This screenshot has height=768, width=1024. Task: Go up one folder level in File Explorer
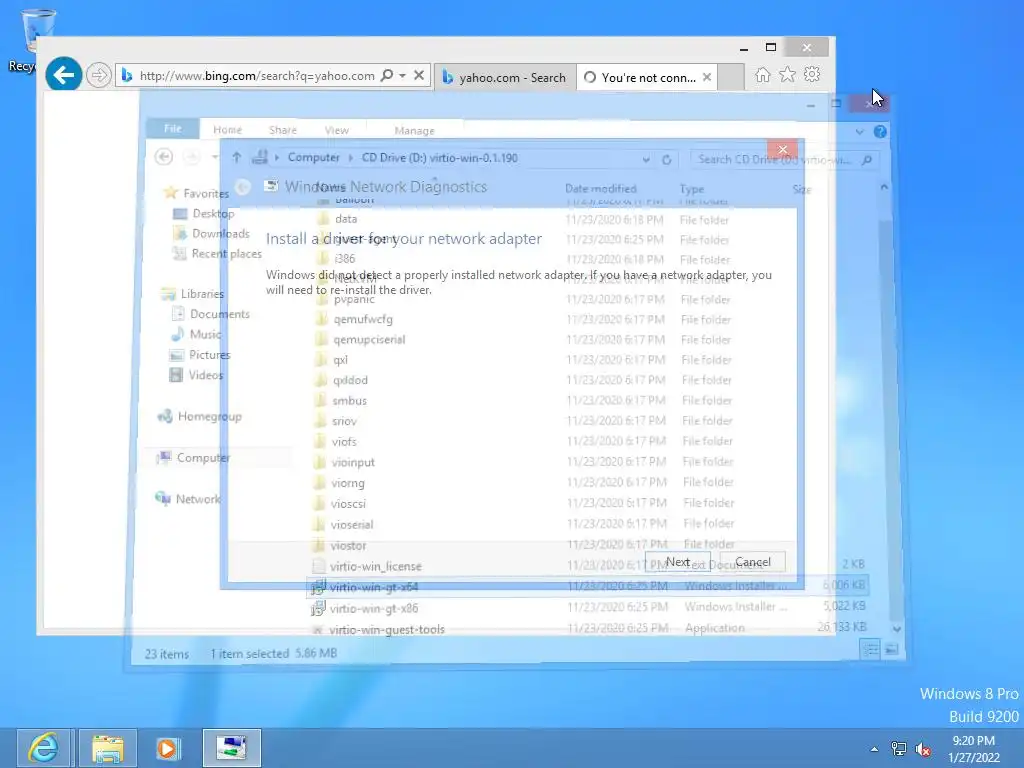tap(236, 157)
